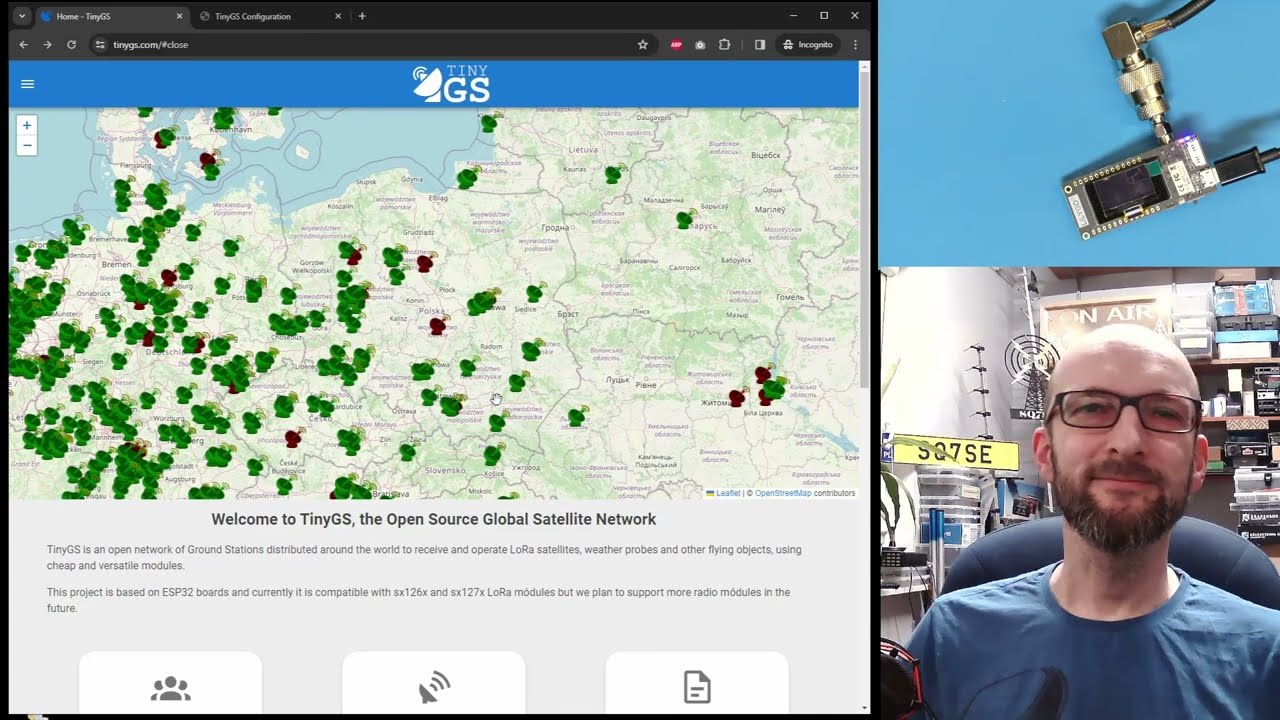Select the green station marker above Siedlce
Viewport: 1280px width, 720px height.
pos(535,293)
